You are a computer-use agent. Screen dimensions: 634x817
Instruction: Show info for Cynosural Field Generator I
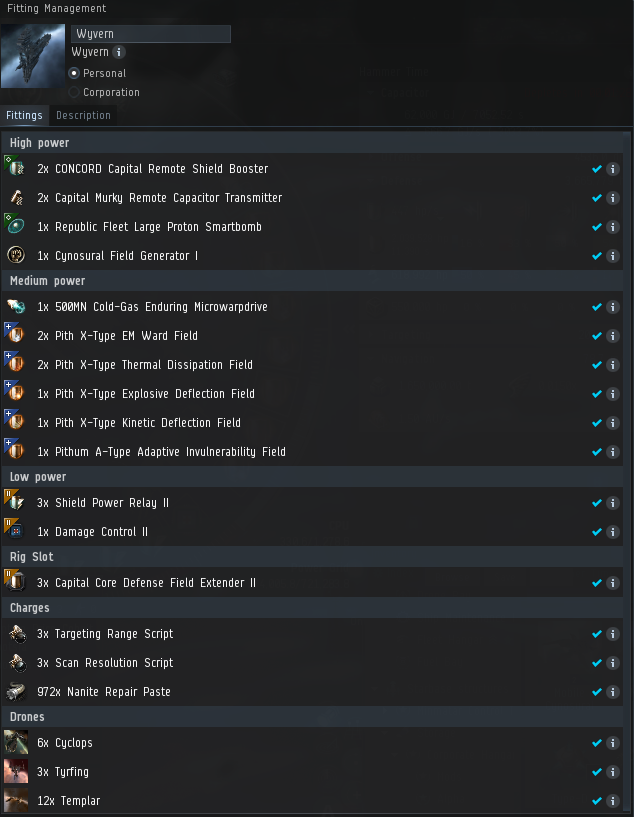pos(613,256)
